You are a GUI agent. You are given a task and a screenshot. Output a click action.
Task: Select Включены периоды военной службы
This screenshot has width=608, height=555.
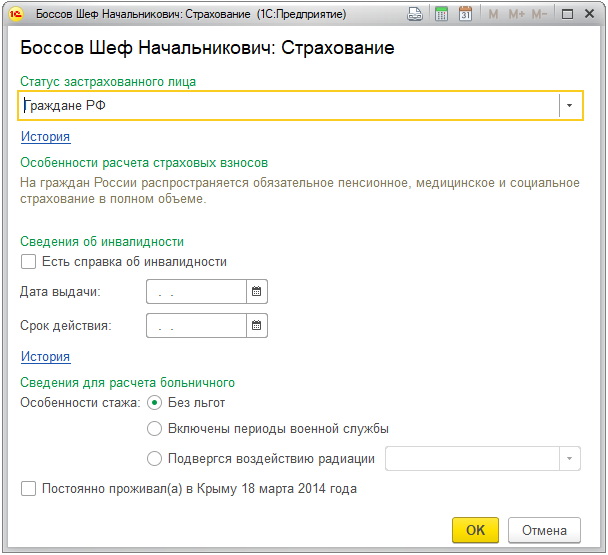(x=154, y=429)
